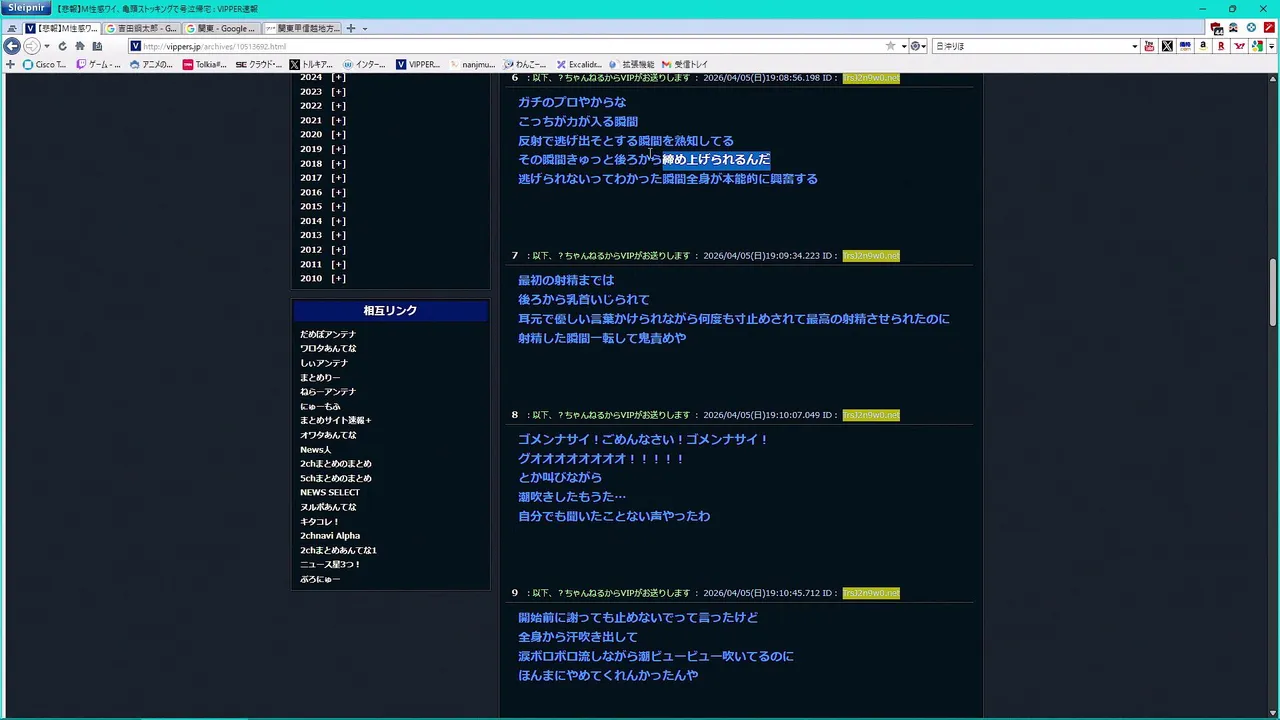Expand the 2019 archive year
Image resolution: width=1280 pixels, height=720 pixels.
[x=338, y=149]
